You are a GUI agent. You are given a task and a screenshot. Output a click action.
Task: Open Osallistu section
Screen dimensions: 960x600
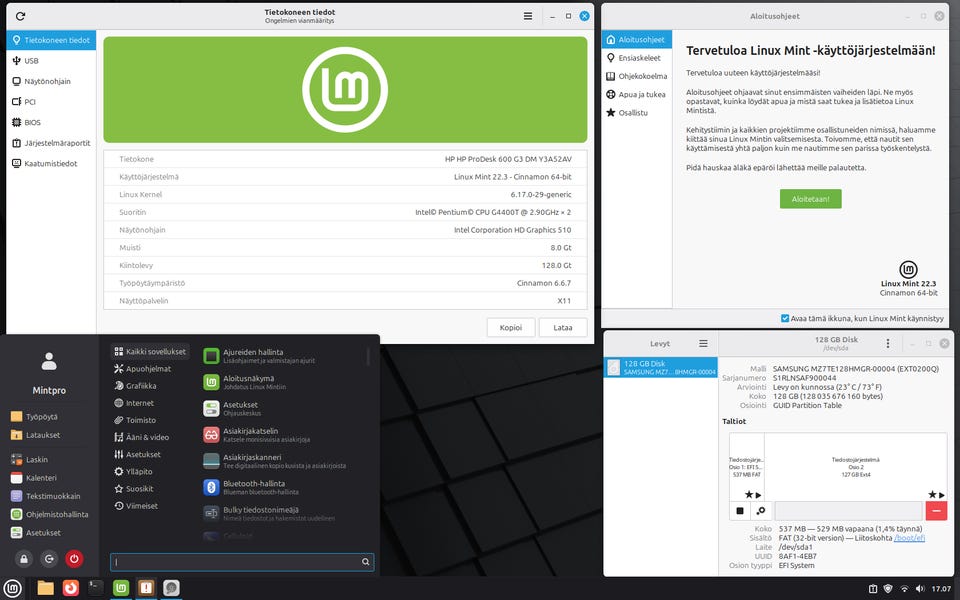point(636,113)
